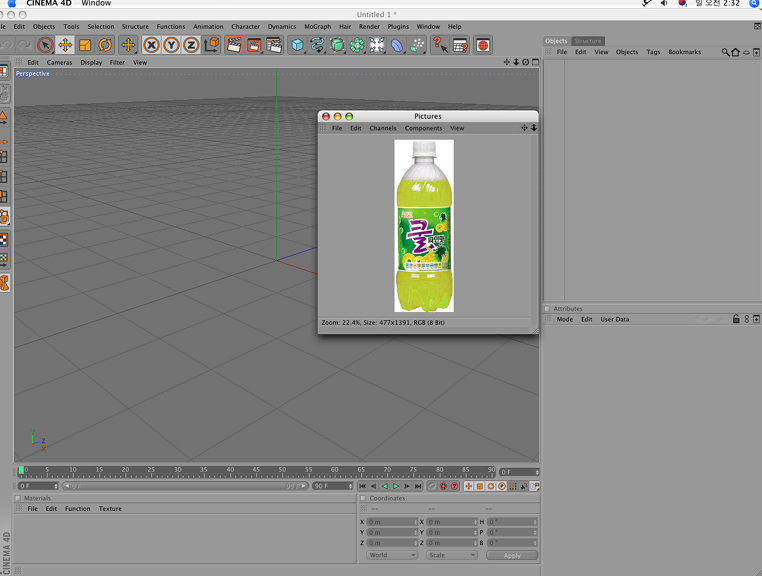Toggle autokeying red button
The image size is (762, 576).
pos(454,486)
